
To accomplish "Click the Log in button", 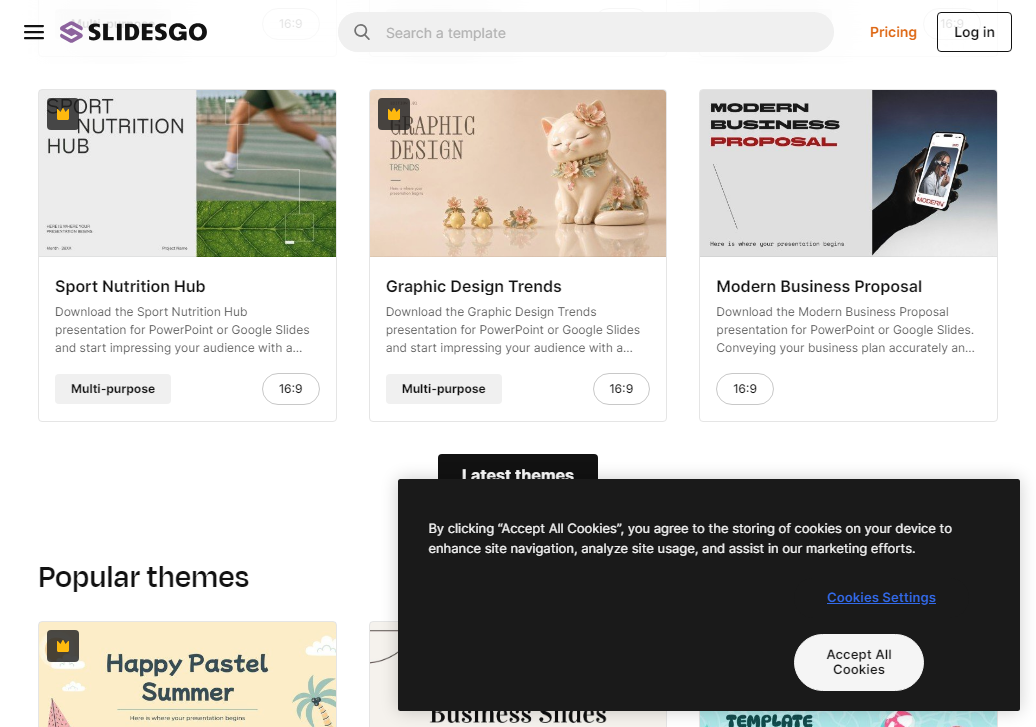I will (974, 32).
